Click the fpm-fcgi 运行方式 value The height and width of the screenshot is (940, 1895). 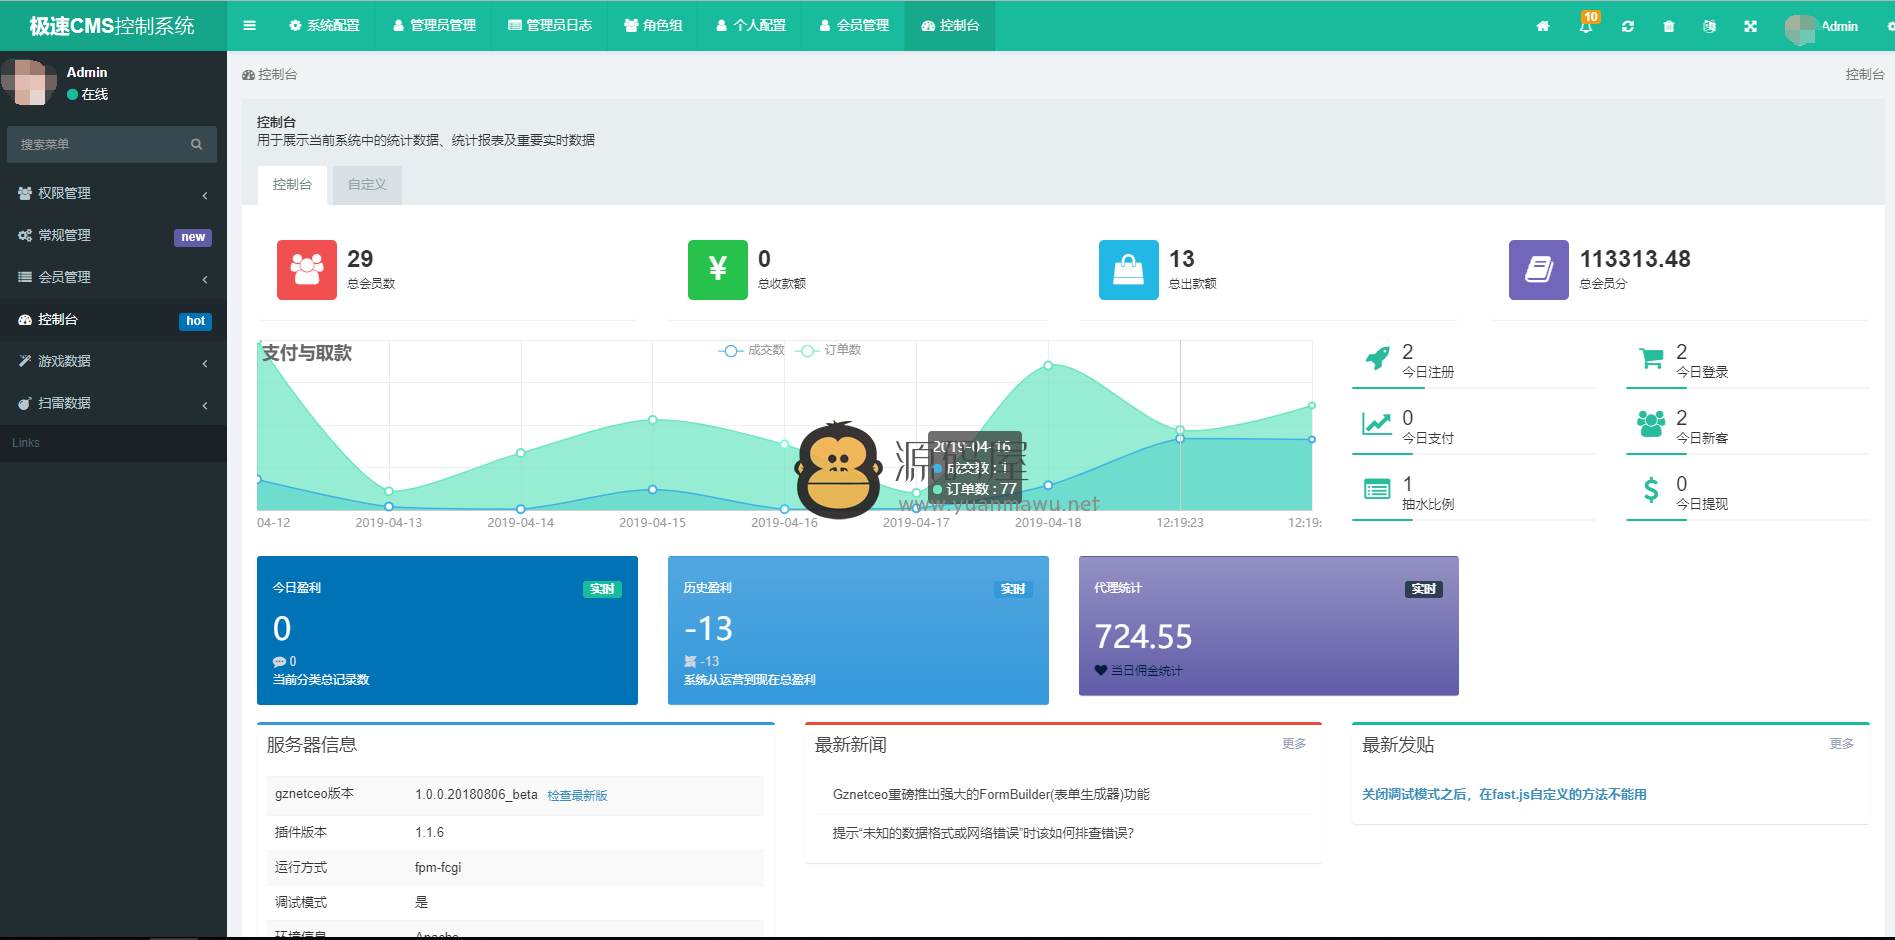(438, 868)
